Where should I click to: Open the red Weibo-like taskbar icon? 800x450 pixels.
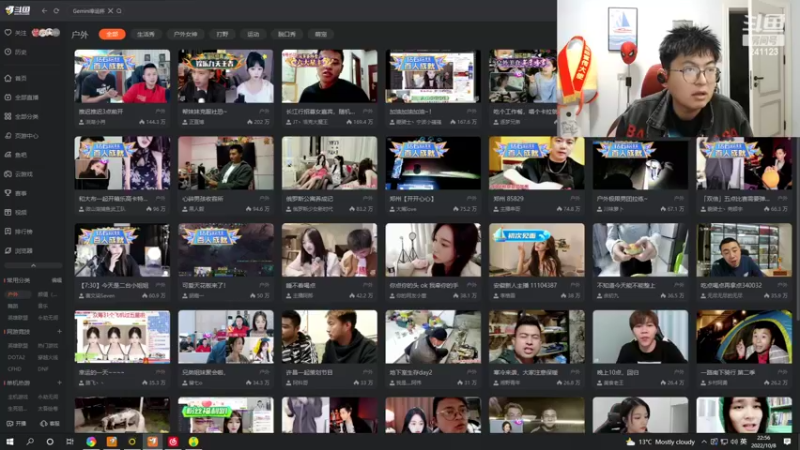[x=173, y=441]
